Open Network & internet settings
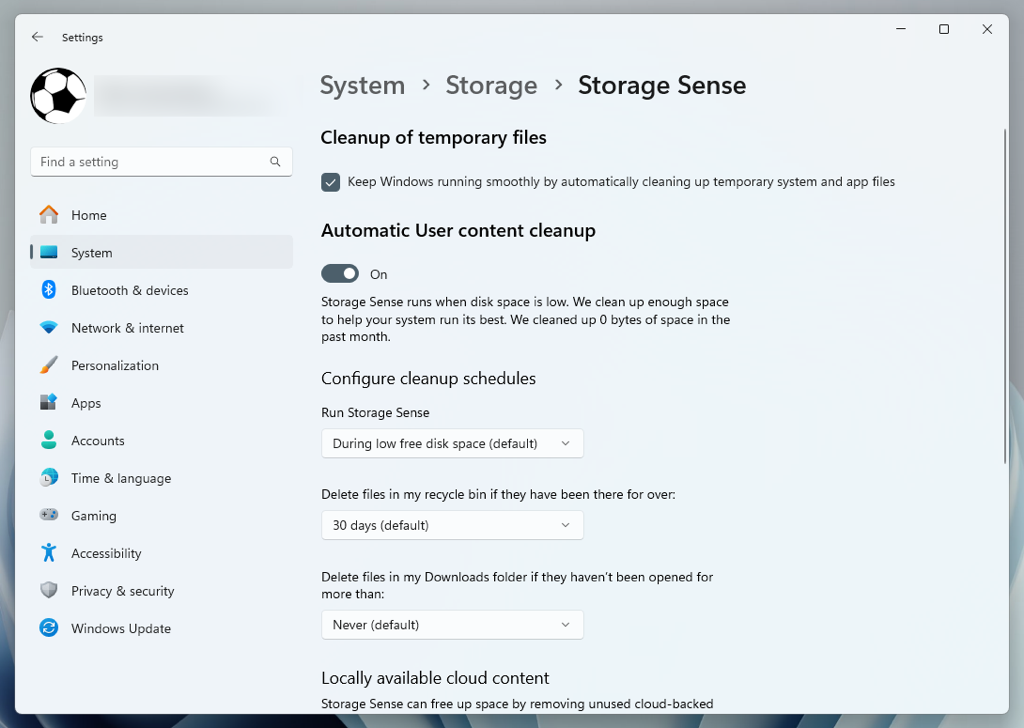This screenshot has height=728, width=1024. pos(161,328)
